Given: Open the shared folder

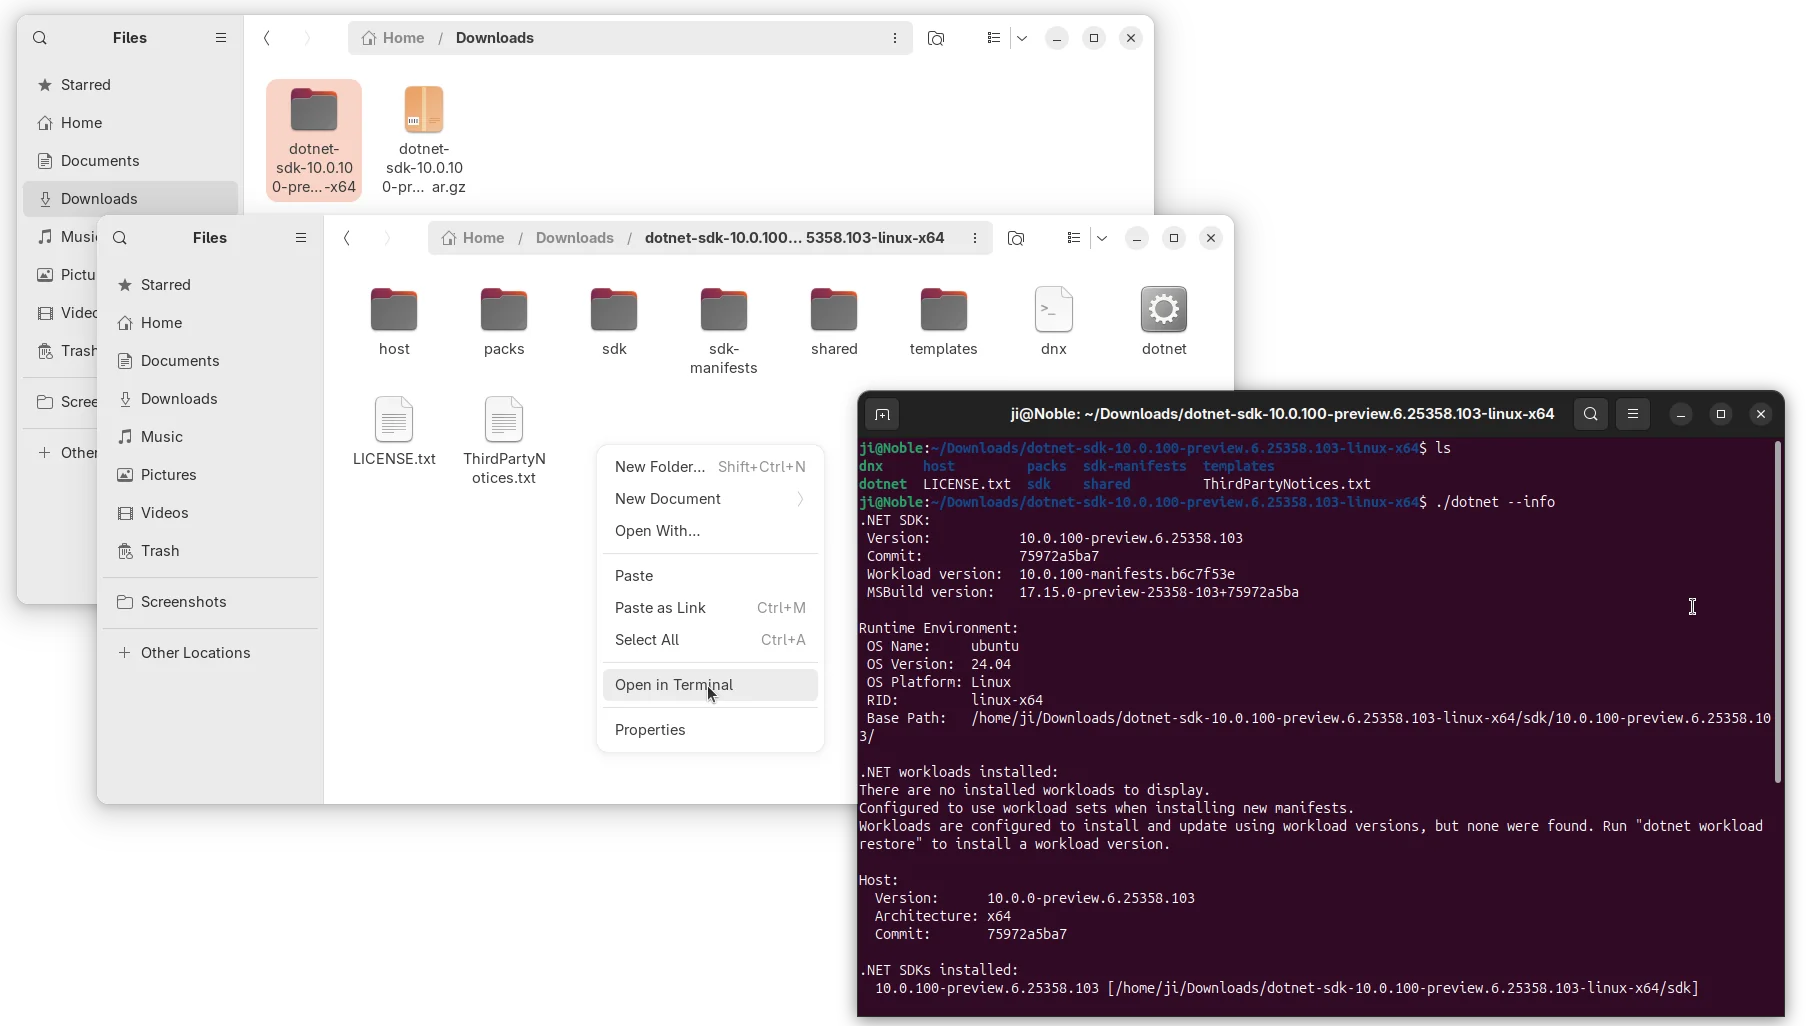Looking at the screenshot, I should point(834,322).
